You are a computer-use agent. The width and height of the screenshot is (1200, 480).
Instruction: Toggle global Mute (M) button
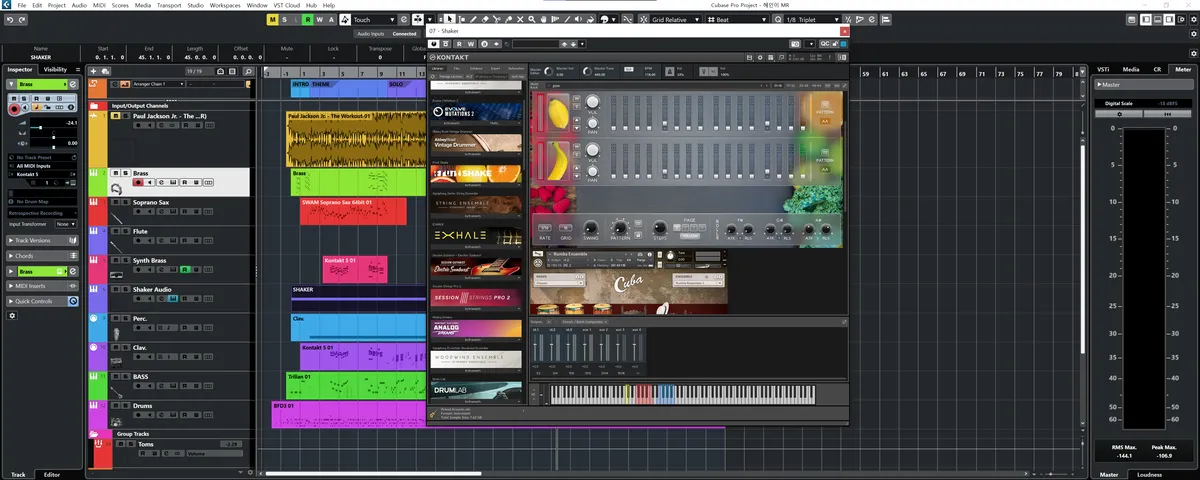pos(273,20)
